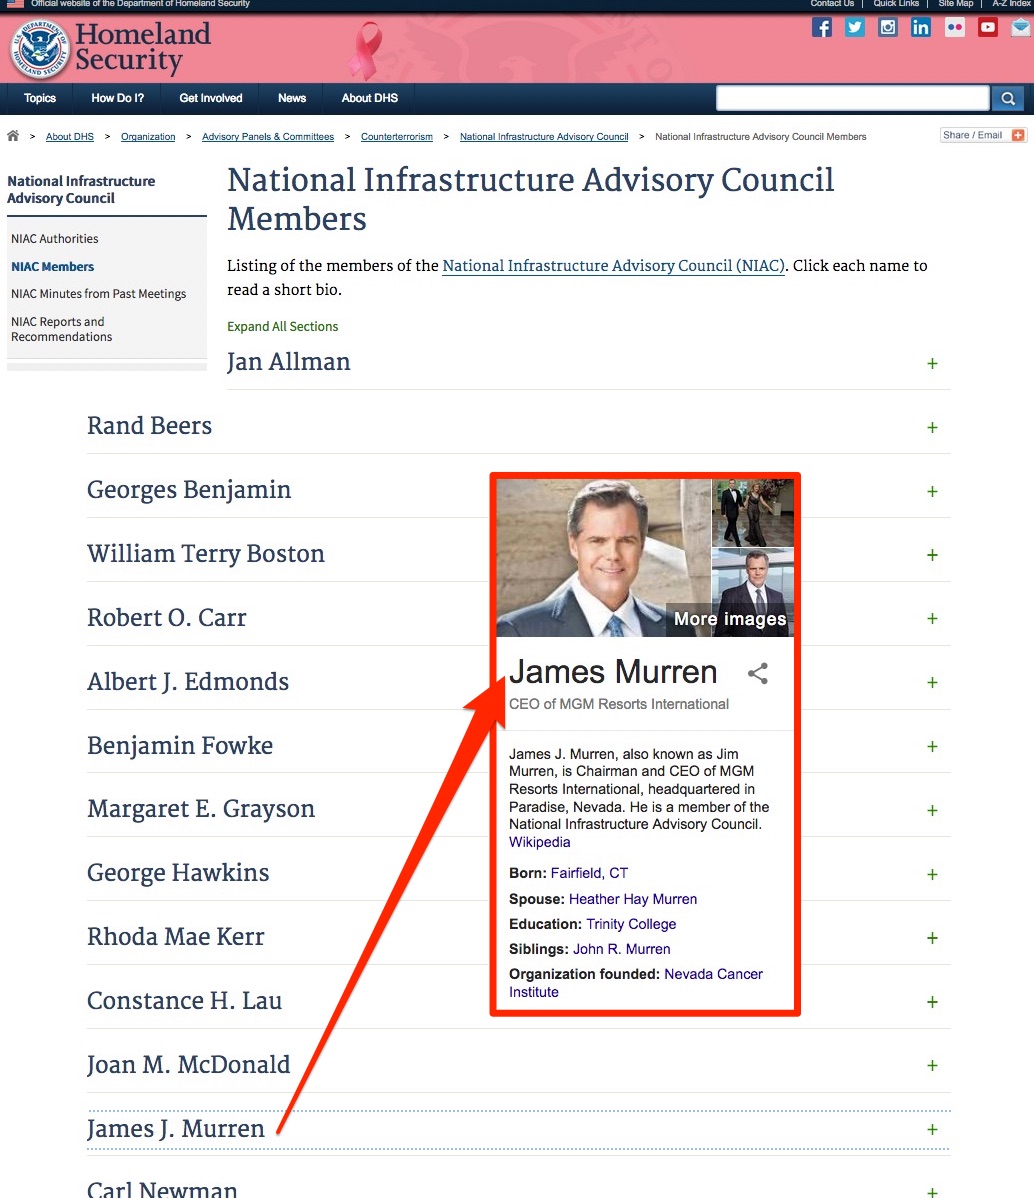1034x1198 pixels.
Task: Click More images on the Murren panel
Action: [x=730, y=619]
